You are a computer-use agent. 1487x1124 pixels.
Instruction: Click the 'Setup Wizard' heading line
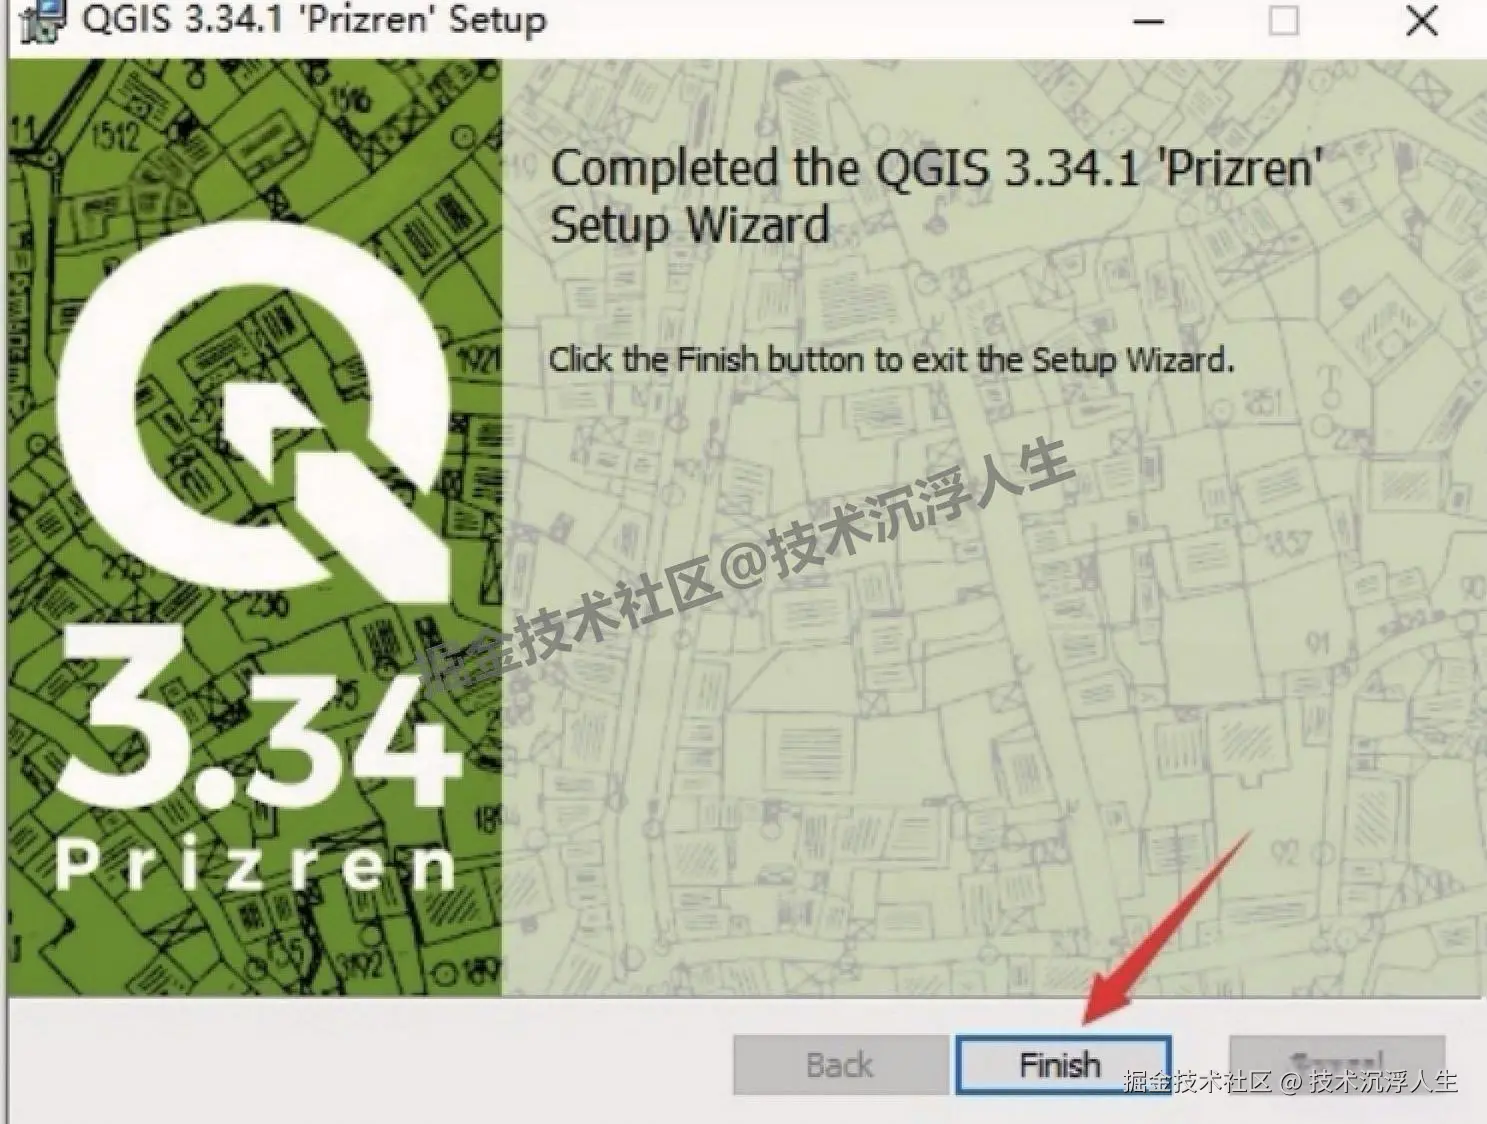pyautogui.click(x=690, y=224)
